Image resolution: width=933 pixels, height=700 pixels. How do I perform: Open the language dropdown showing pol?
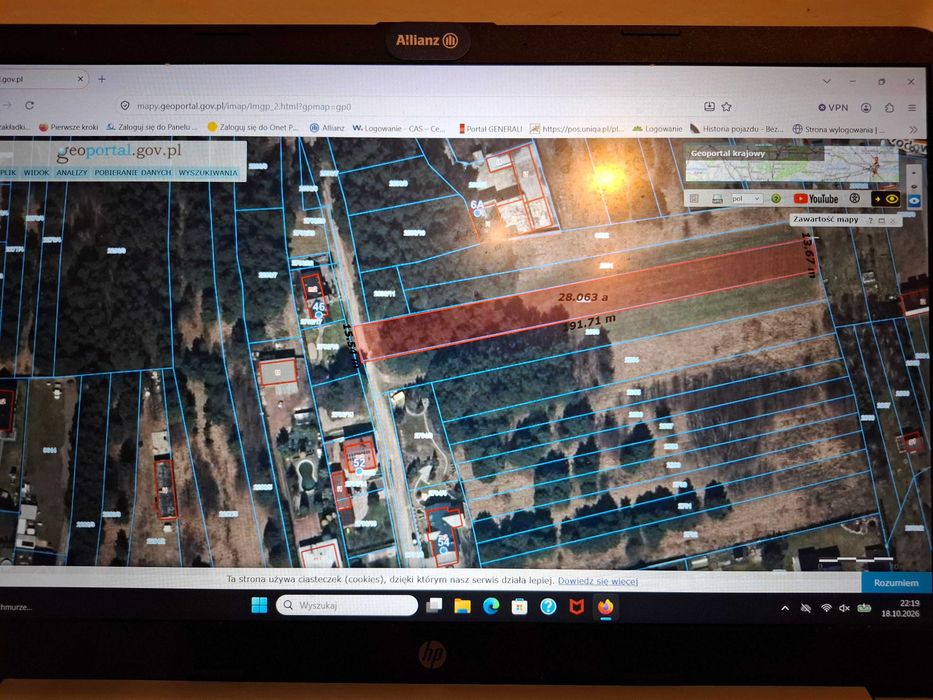coord(746,199)
